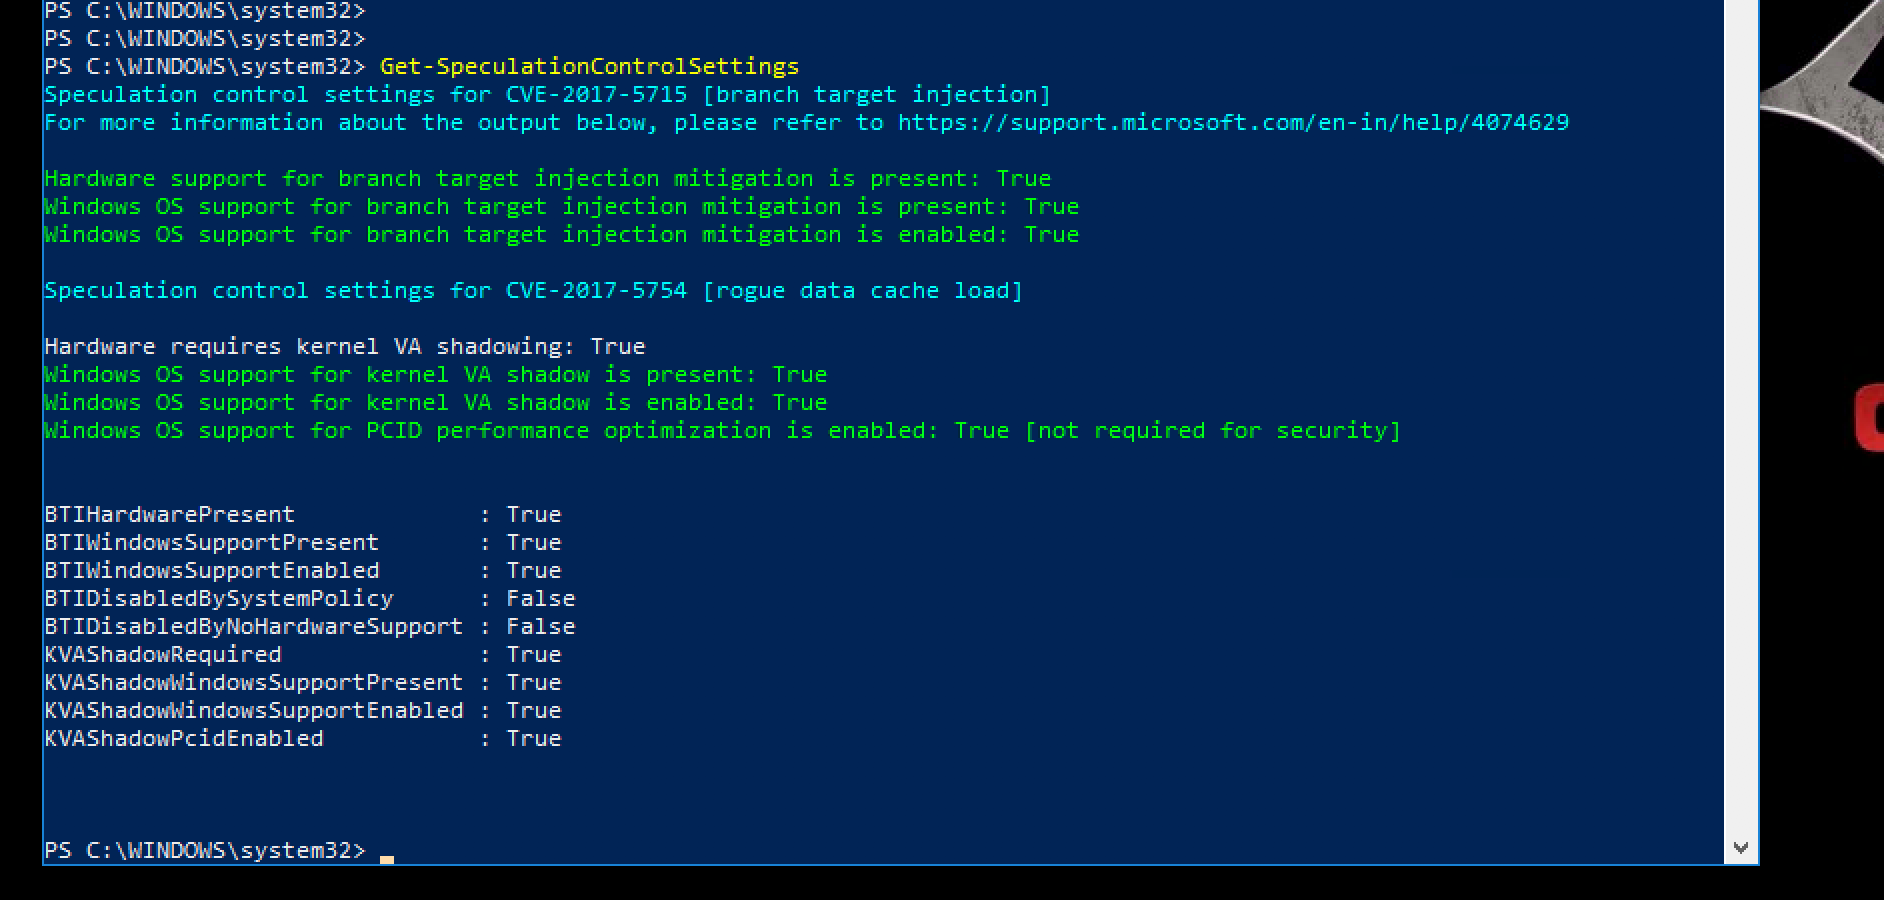Click the KVAShadowRequired property name
The image size is (1884, 900).
click(x=163, y=655)
